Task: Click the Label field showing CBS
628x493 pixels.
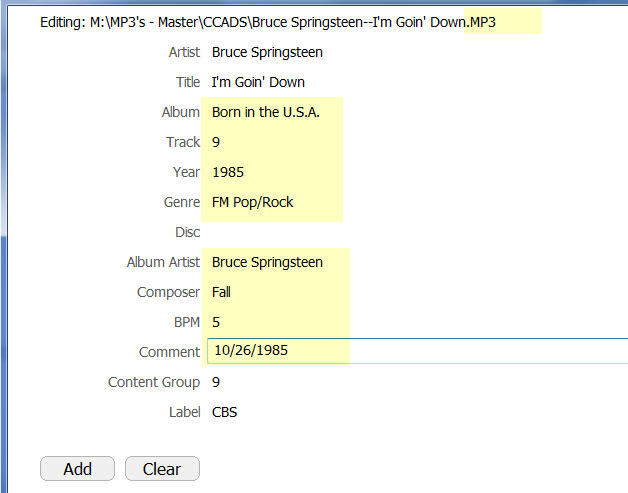Action: point(225,412)
